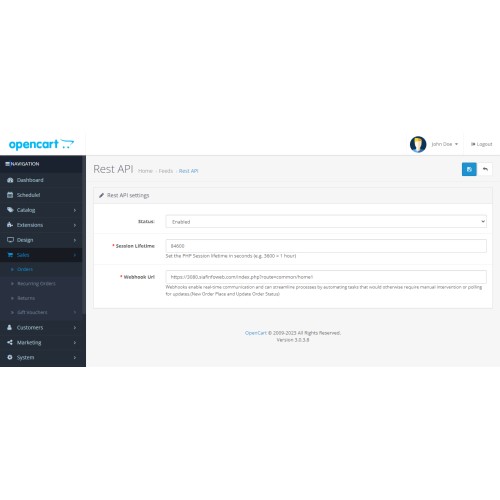Focus the Session Lifetime input field
This screenshot has width=500, height=500.
[x=326, y=246]
